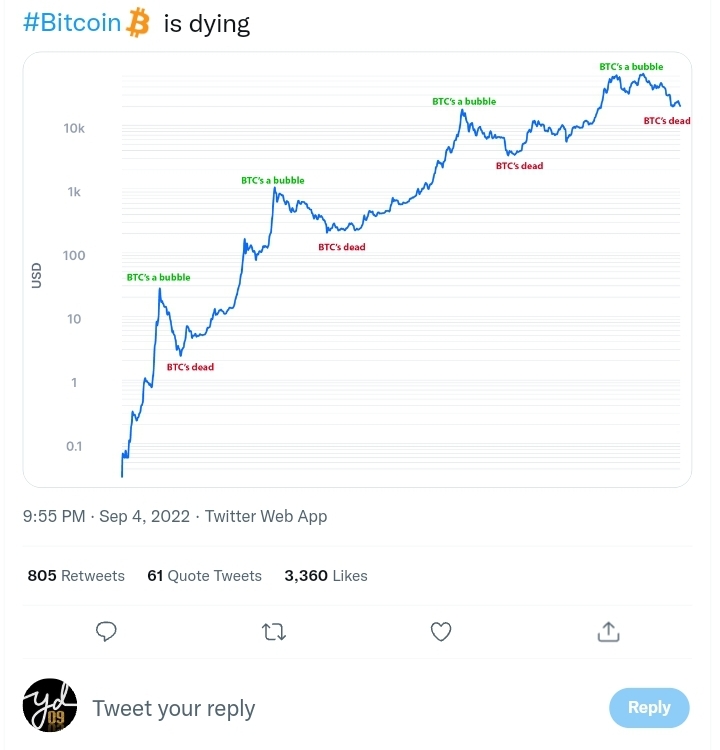720x750 pixels.
Task: View the 61 Quote Tweets list
Action: [204, 575]
